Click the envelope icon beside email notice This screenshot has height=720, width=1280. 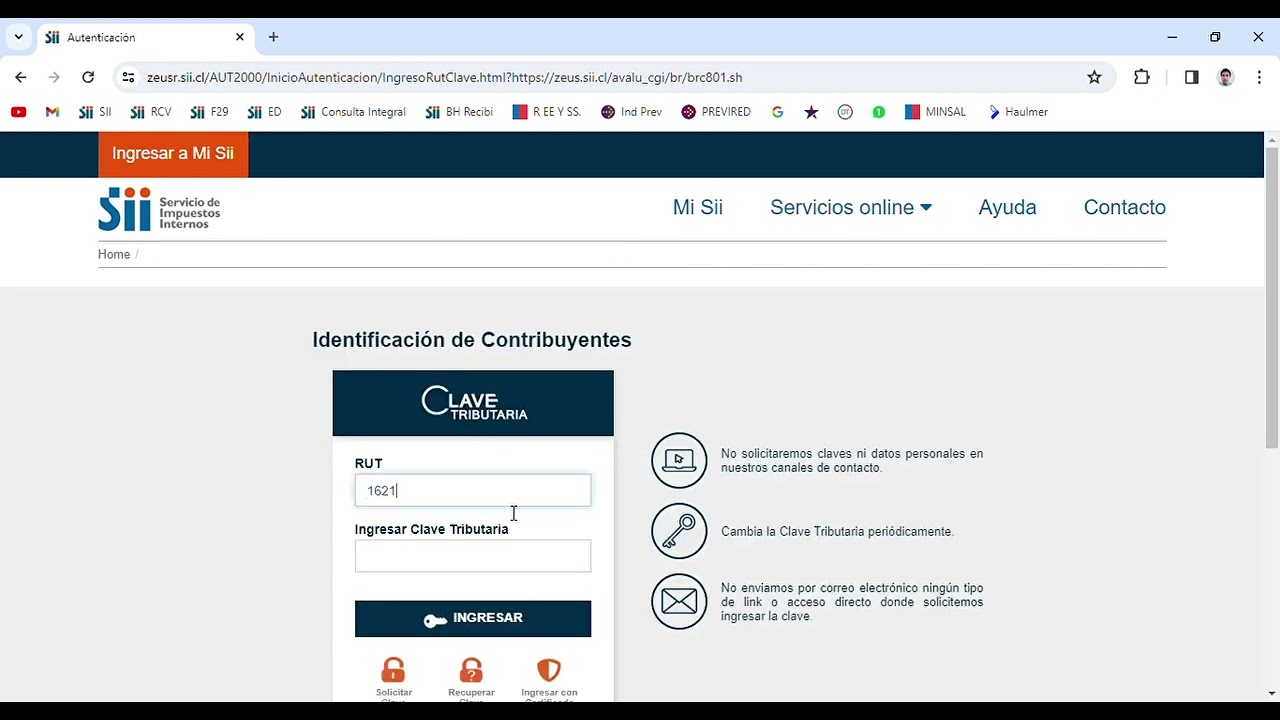tap(679, 601)
